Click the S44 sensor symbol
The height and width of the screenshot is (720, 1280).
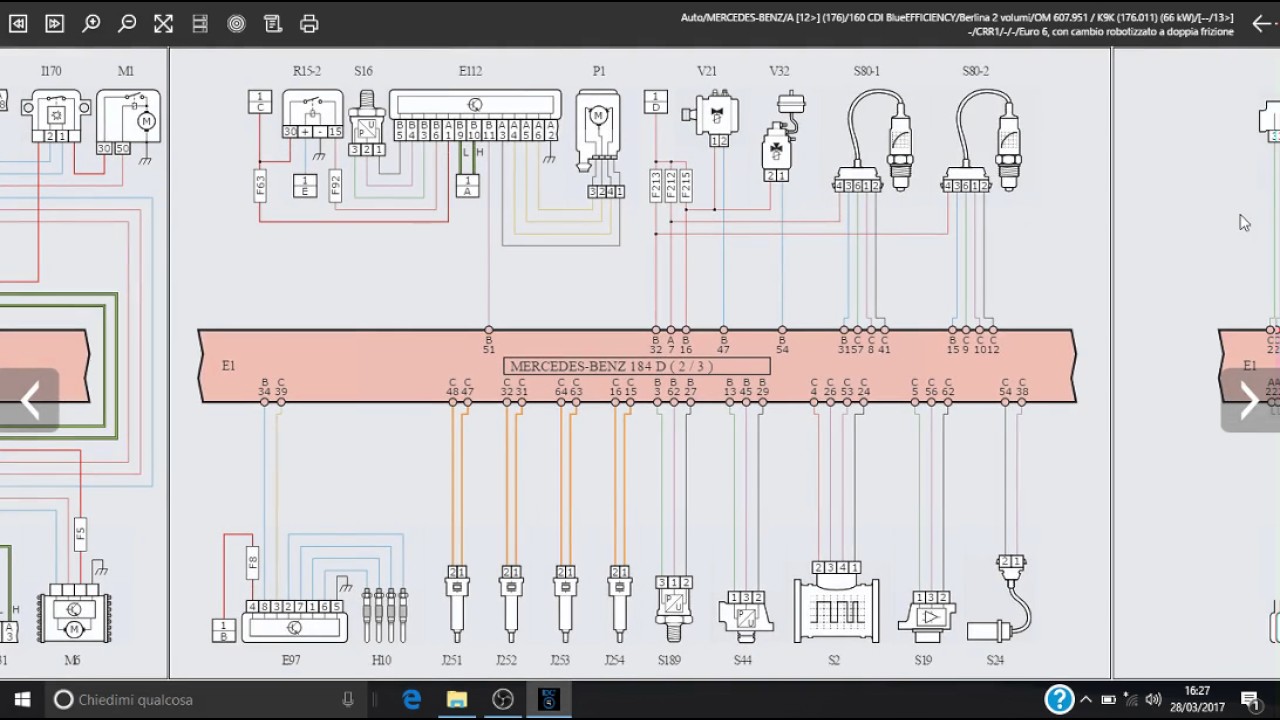click(746, 616)
